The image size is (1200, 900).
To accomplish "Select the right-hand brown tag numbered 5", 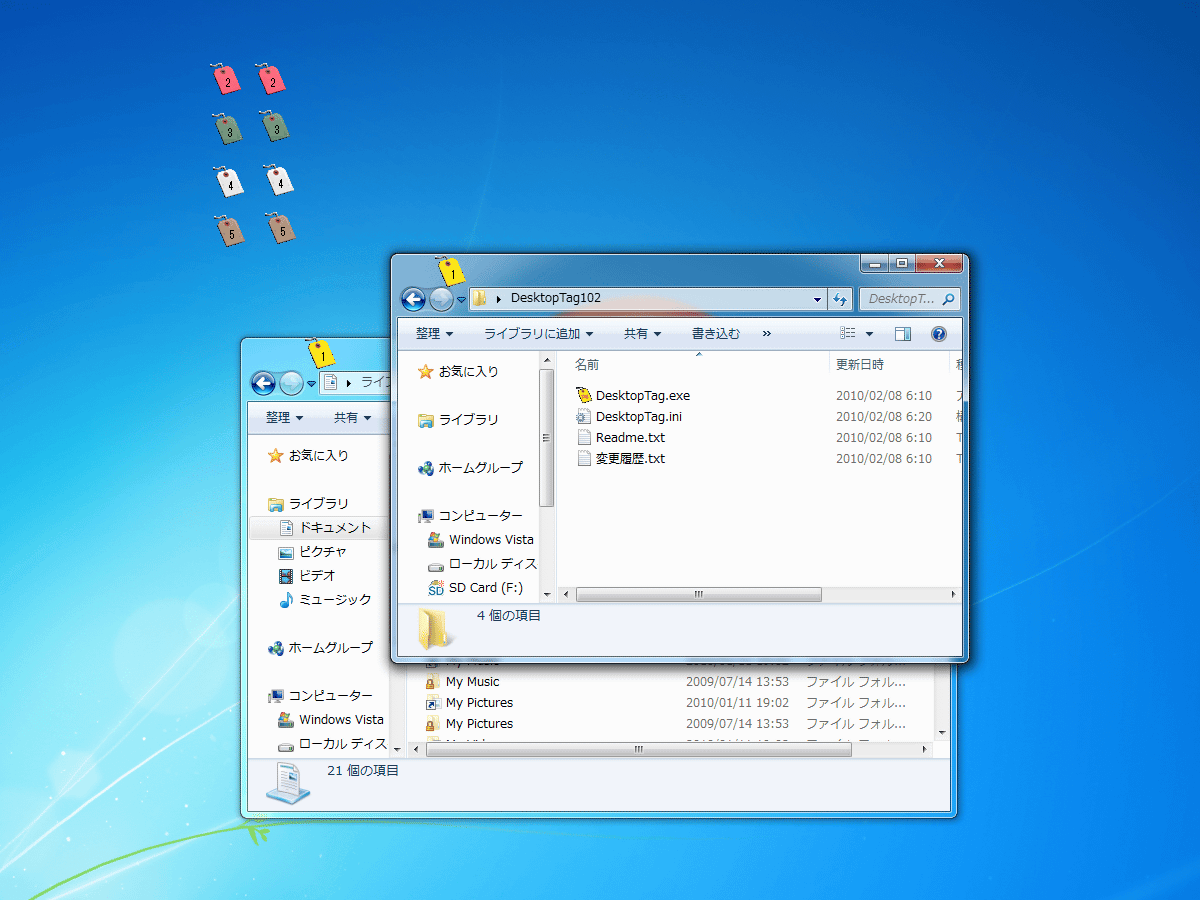I will [282, 227].
